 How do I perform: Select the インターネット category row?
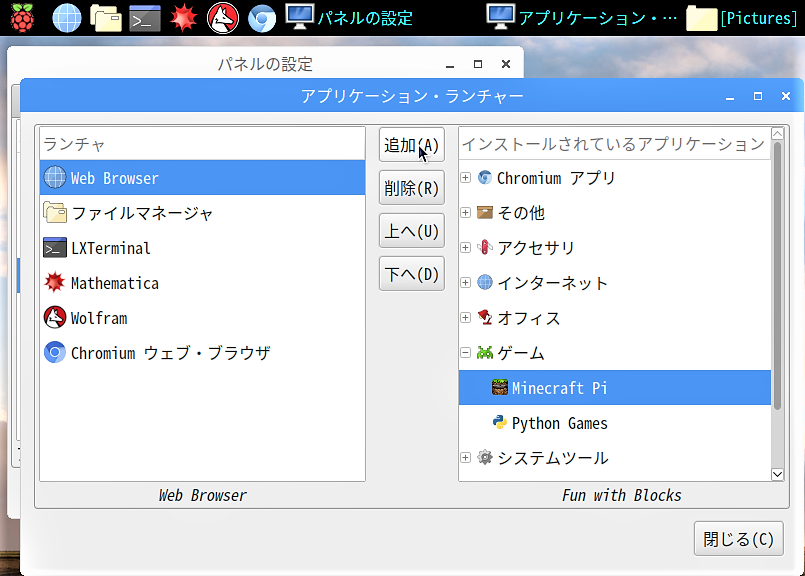pos(615,282)
